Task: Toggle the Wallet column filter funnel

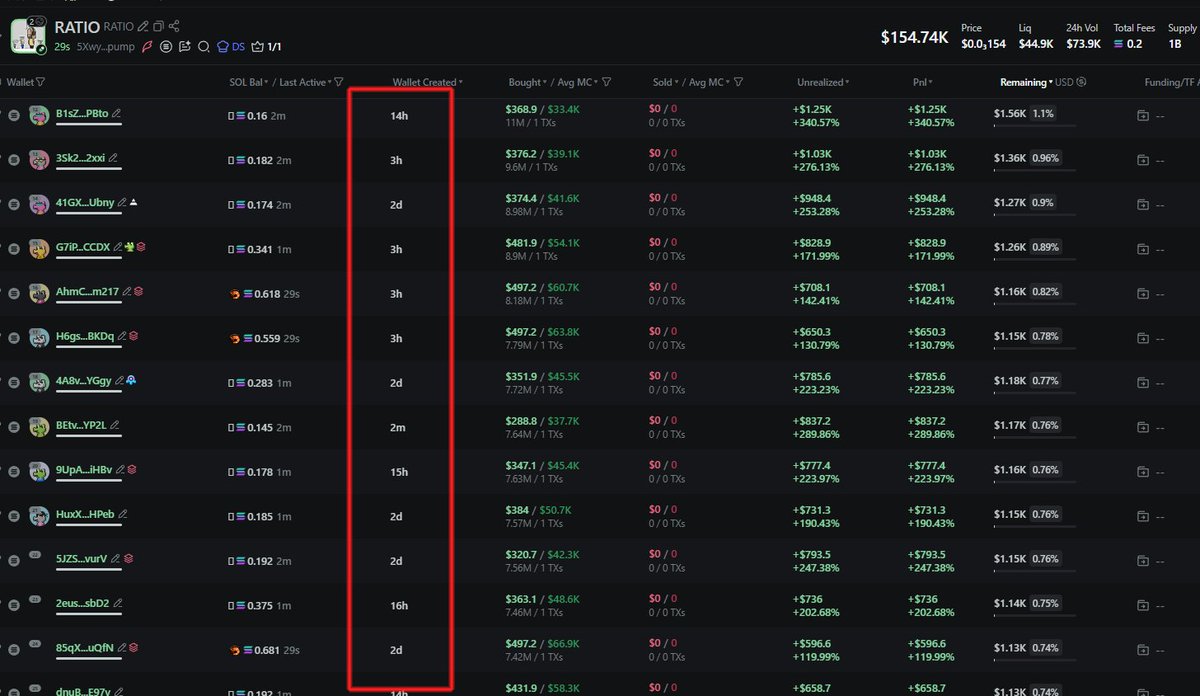Action: [40, 82]
